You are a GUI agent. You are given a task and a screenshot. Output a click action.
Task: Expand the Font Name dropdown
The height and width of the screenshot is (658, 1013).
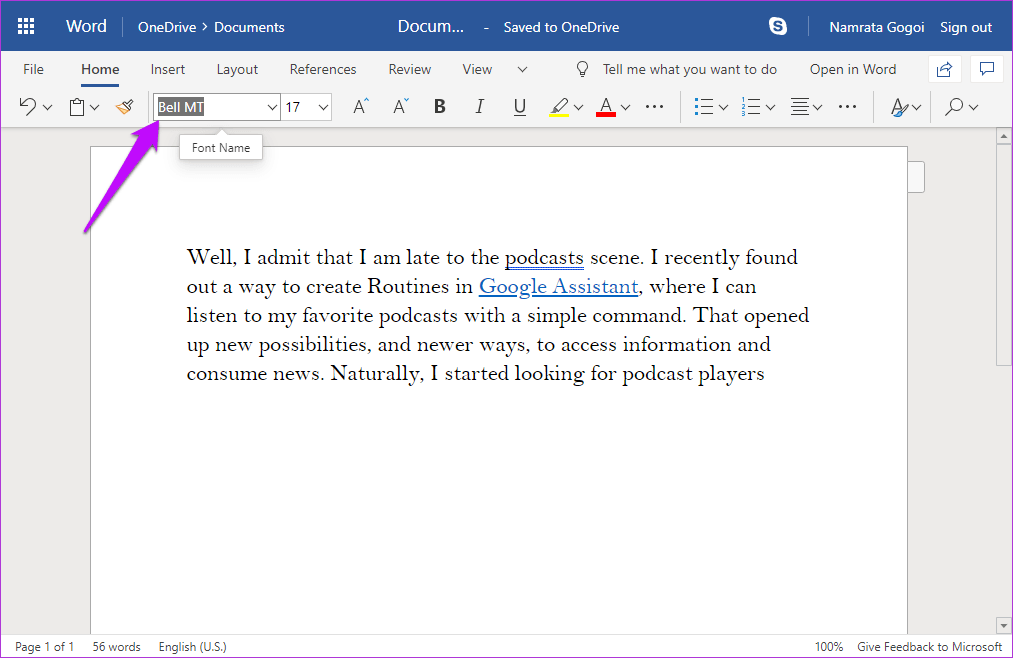coord(272,107)
